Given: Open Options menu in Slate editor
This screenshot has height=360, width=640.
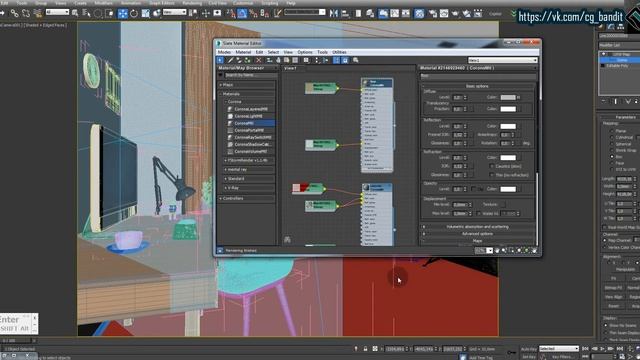Looking at the screenshot, I should (305, 52).
